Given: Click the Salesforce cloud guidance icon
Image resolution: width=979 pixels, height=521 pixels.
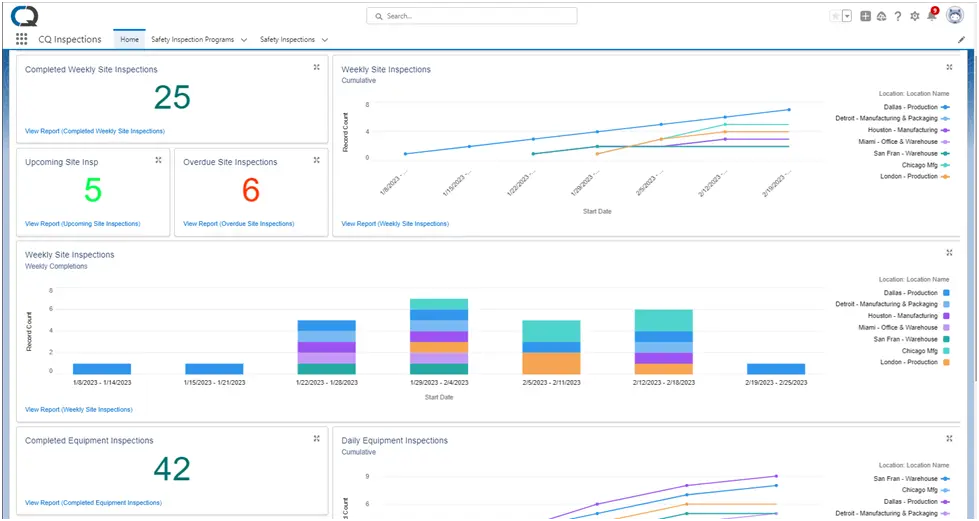Looking at the screenshot, I should (882, 16).
